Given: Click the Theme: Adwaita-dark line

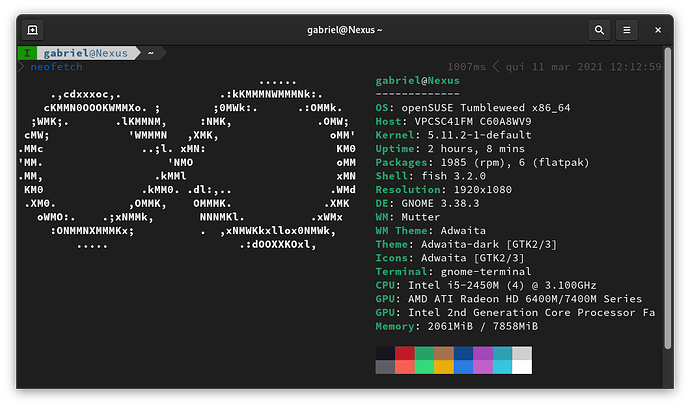Looking at the screenshot, I should [466, 244].
